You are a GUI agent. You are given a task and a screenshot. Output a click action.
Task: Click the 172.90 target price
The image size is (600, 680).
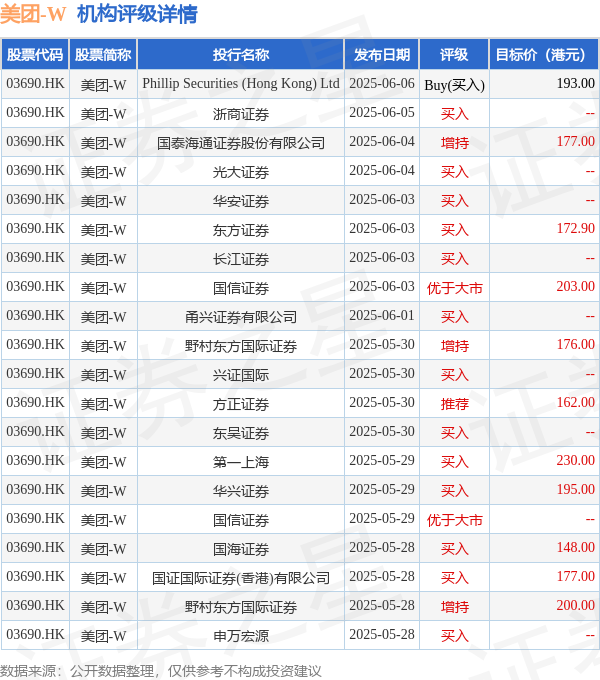click(575, 229)
